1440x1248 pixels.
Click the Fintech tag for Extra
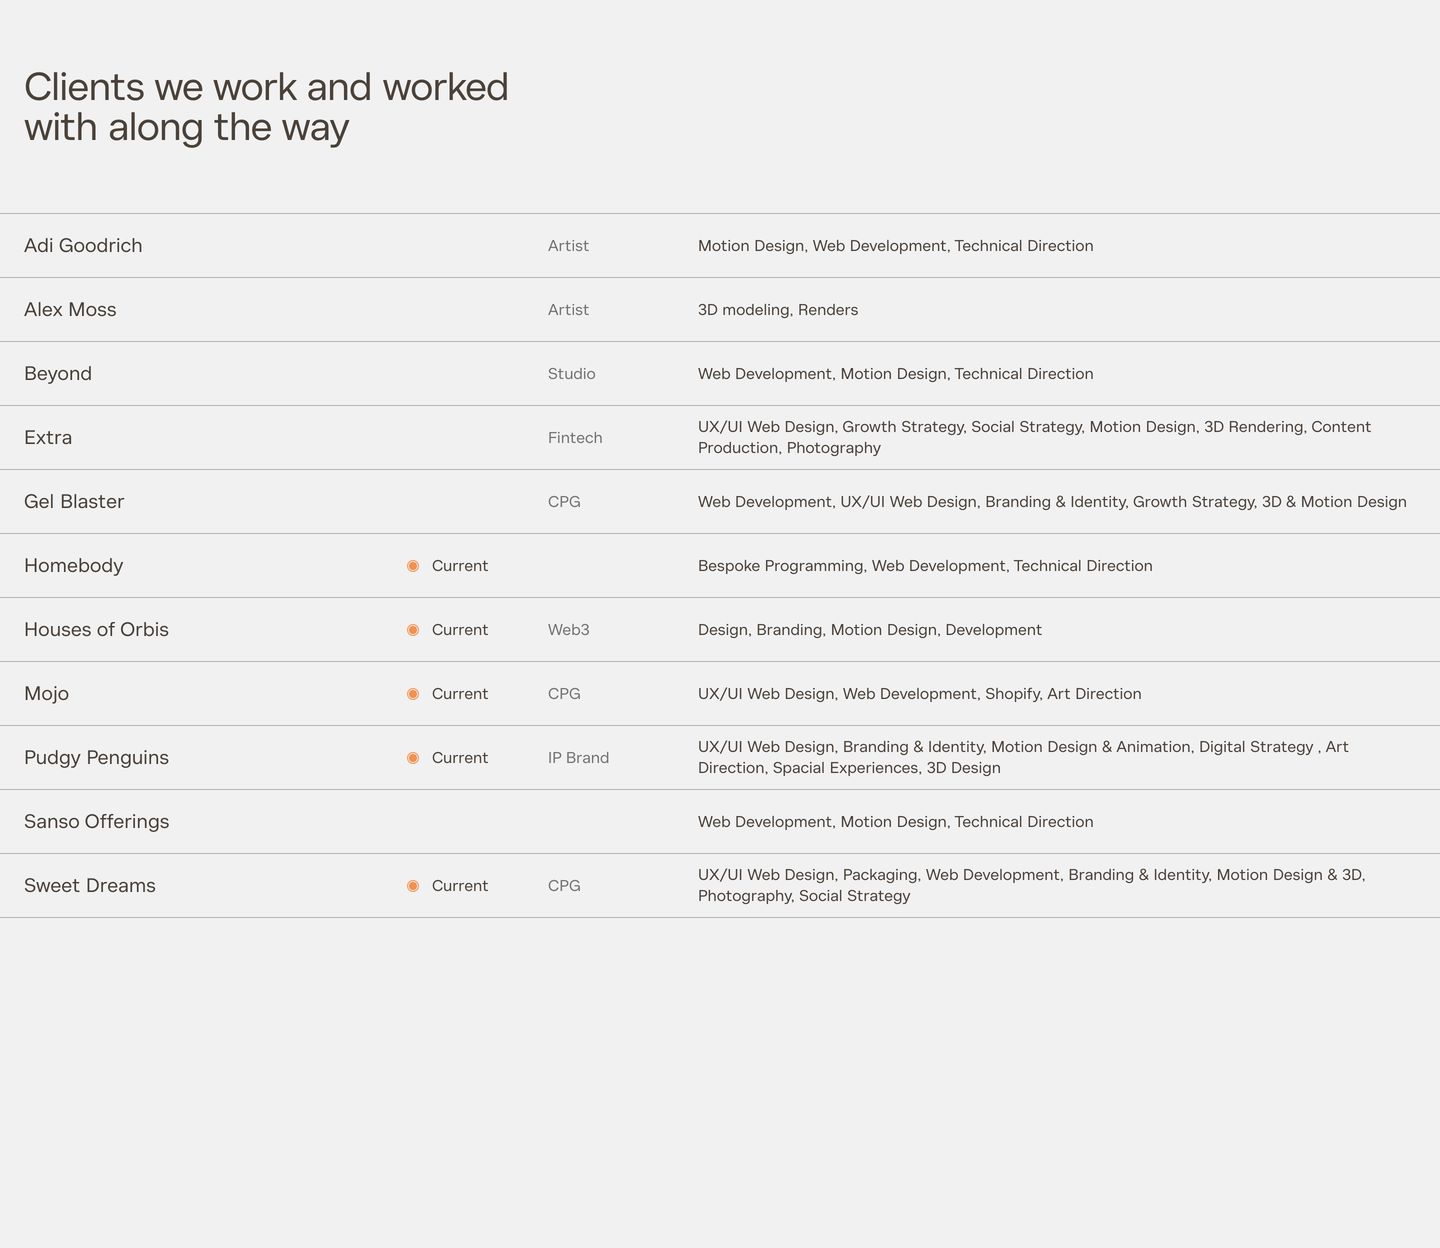click(x=575, y=438)
